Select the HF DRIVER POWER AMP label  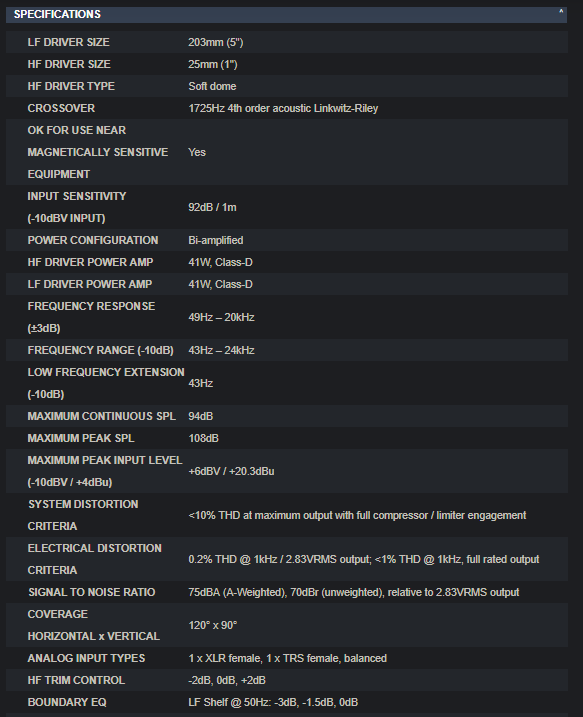click(91, 262)
